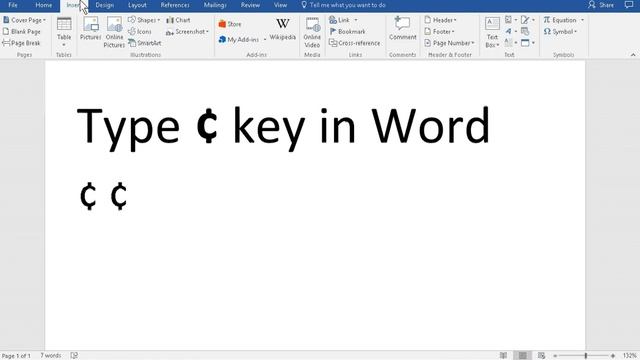Switch to the Mailings tab
640x360 pixels.
tap(215, 5)
